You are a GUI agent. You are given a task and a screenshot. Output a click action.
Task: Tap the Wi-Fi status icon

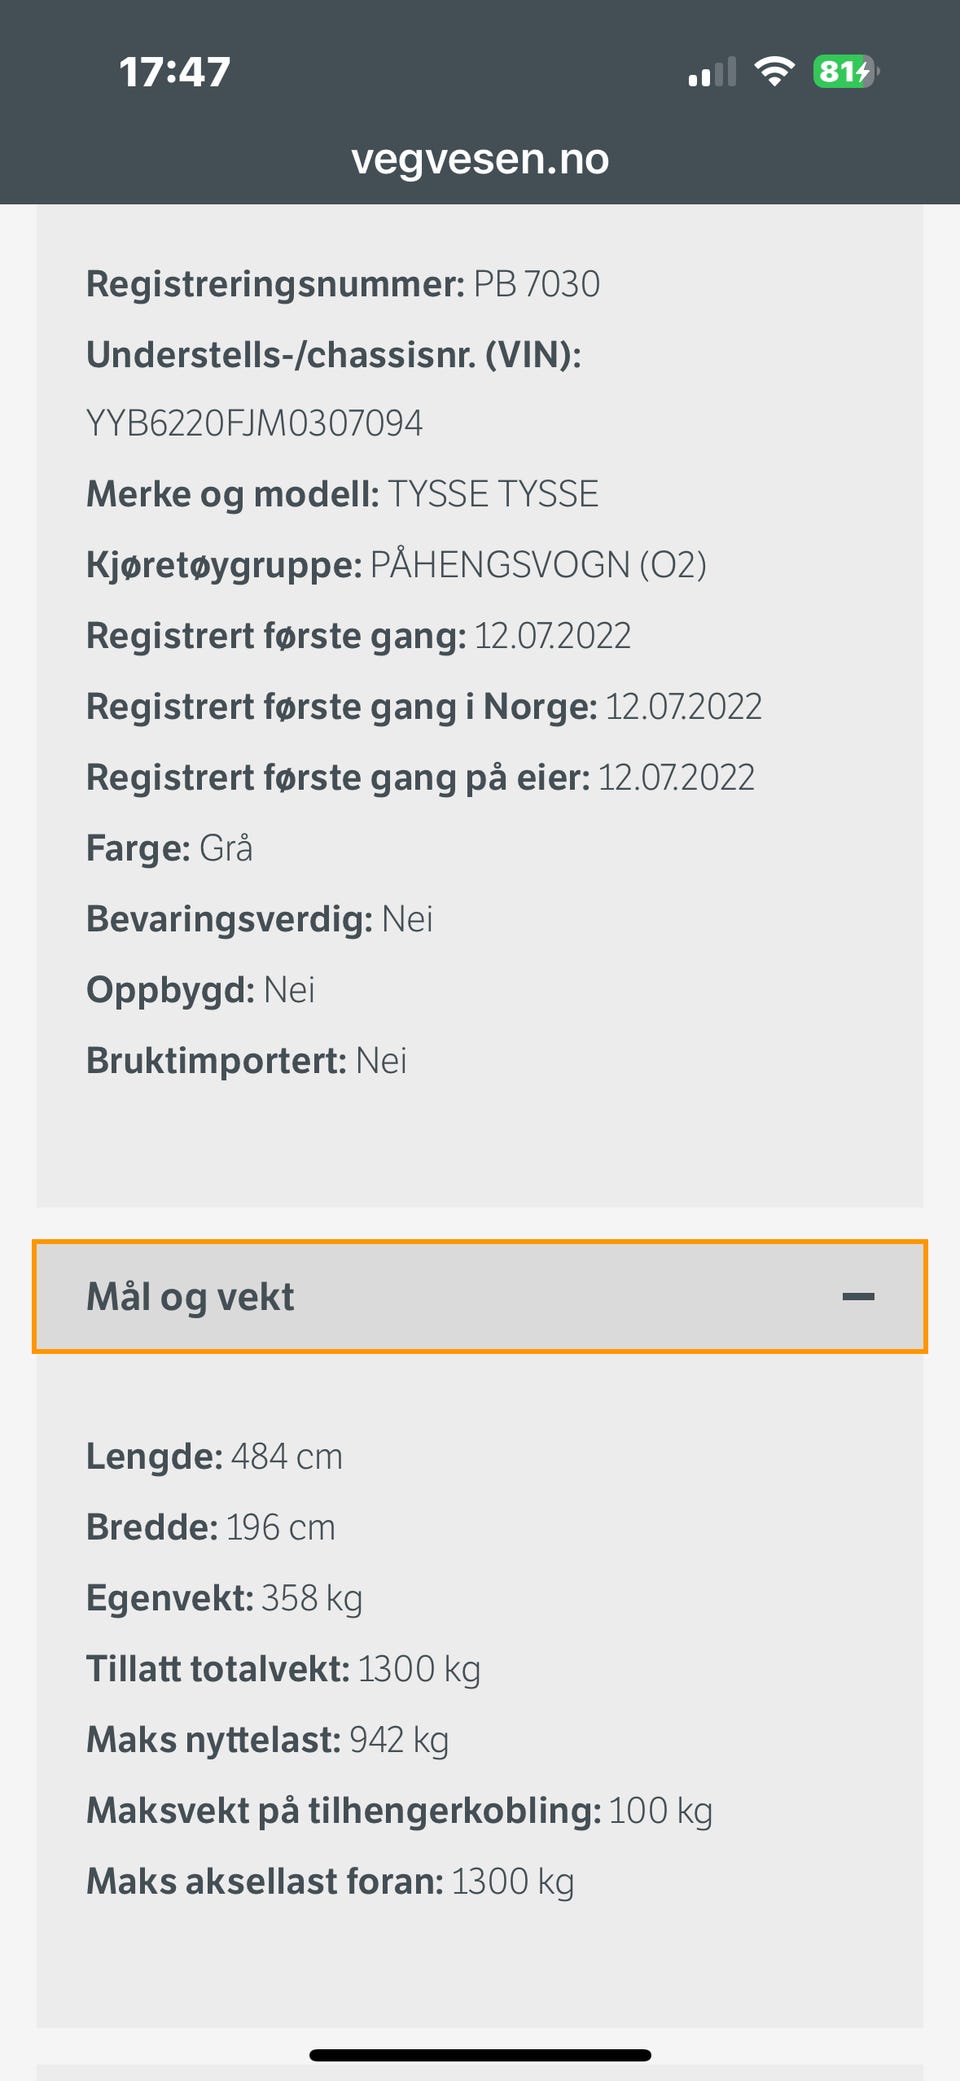(x=774, y=71)
